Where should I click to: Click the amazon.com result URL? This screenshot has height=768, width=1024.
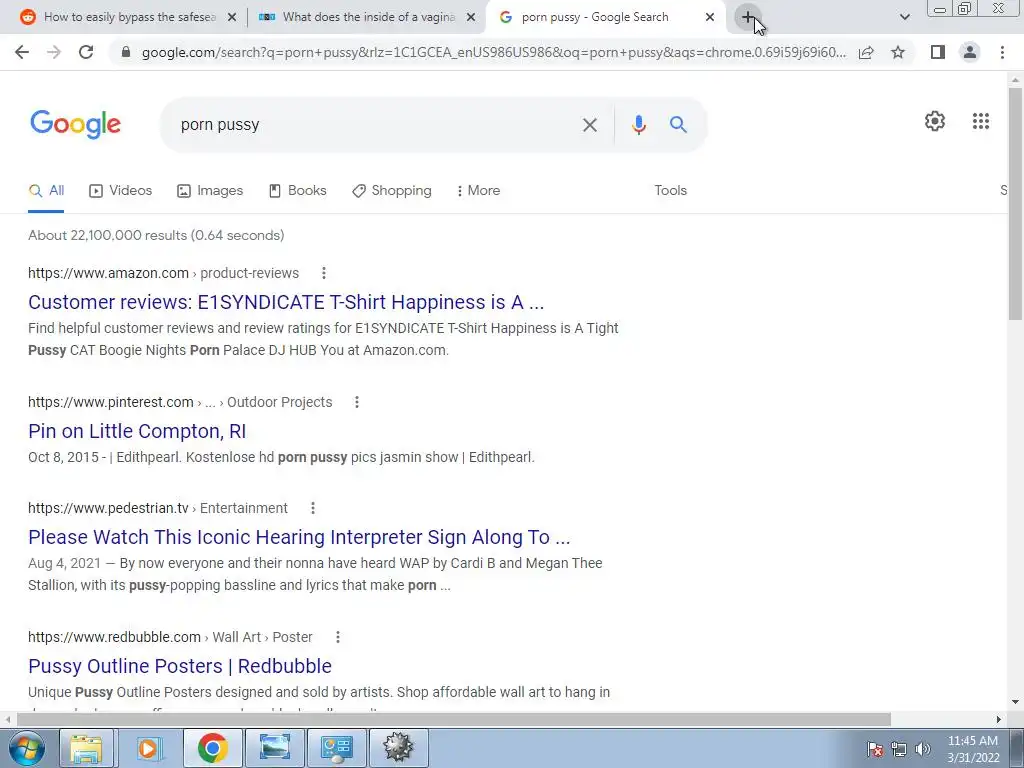pos(163,273)
